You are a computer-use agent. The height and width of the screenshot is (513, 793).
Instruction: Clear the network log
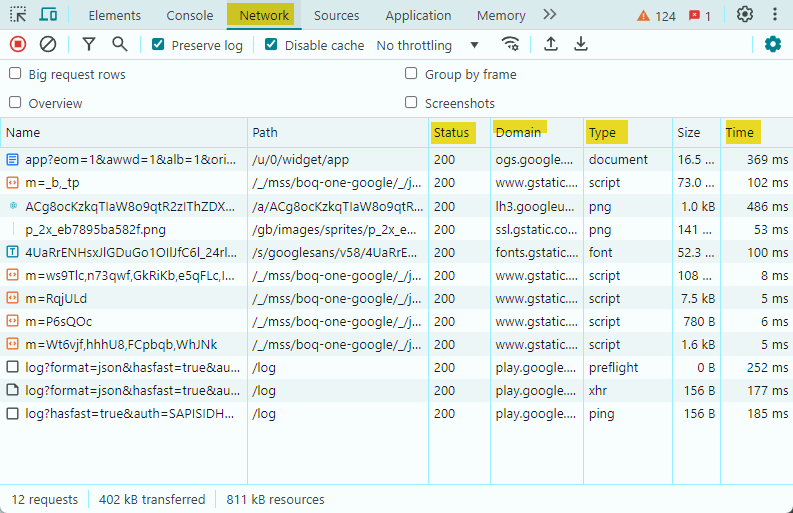point(48,44)
